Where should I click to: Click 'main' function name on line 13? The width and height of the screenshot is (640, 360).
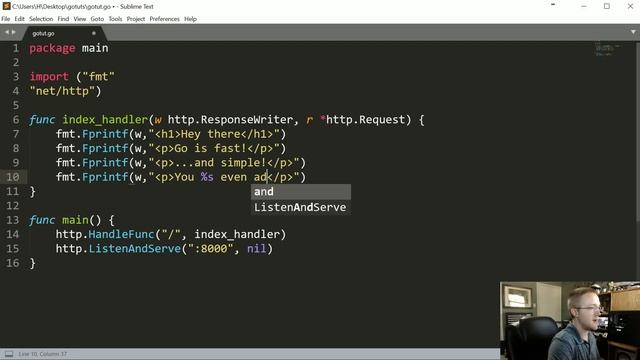coord(75,220)
